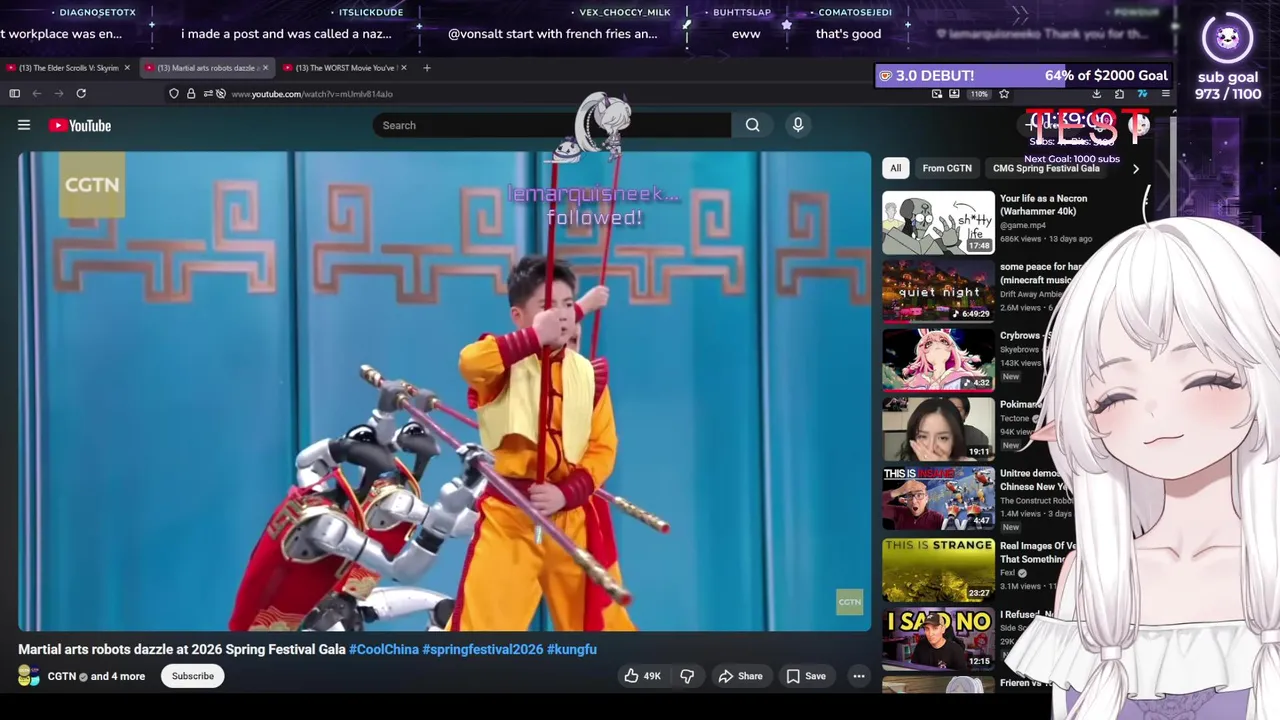Click the #CoolChina hashtag
The height and width of the screenshot is (720, 1280).
[x=384, y=649]
